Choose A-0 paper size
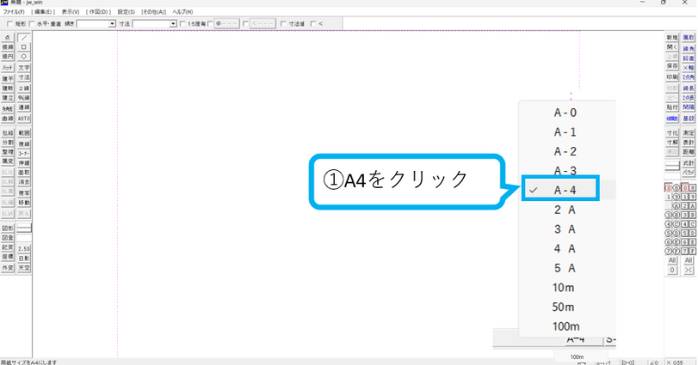Image resolution: width=698 pixels, height=365 pixels. pyautogui.click(x=565, y=113)
